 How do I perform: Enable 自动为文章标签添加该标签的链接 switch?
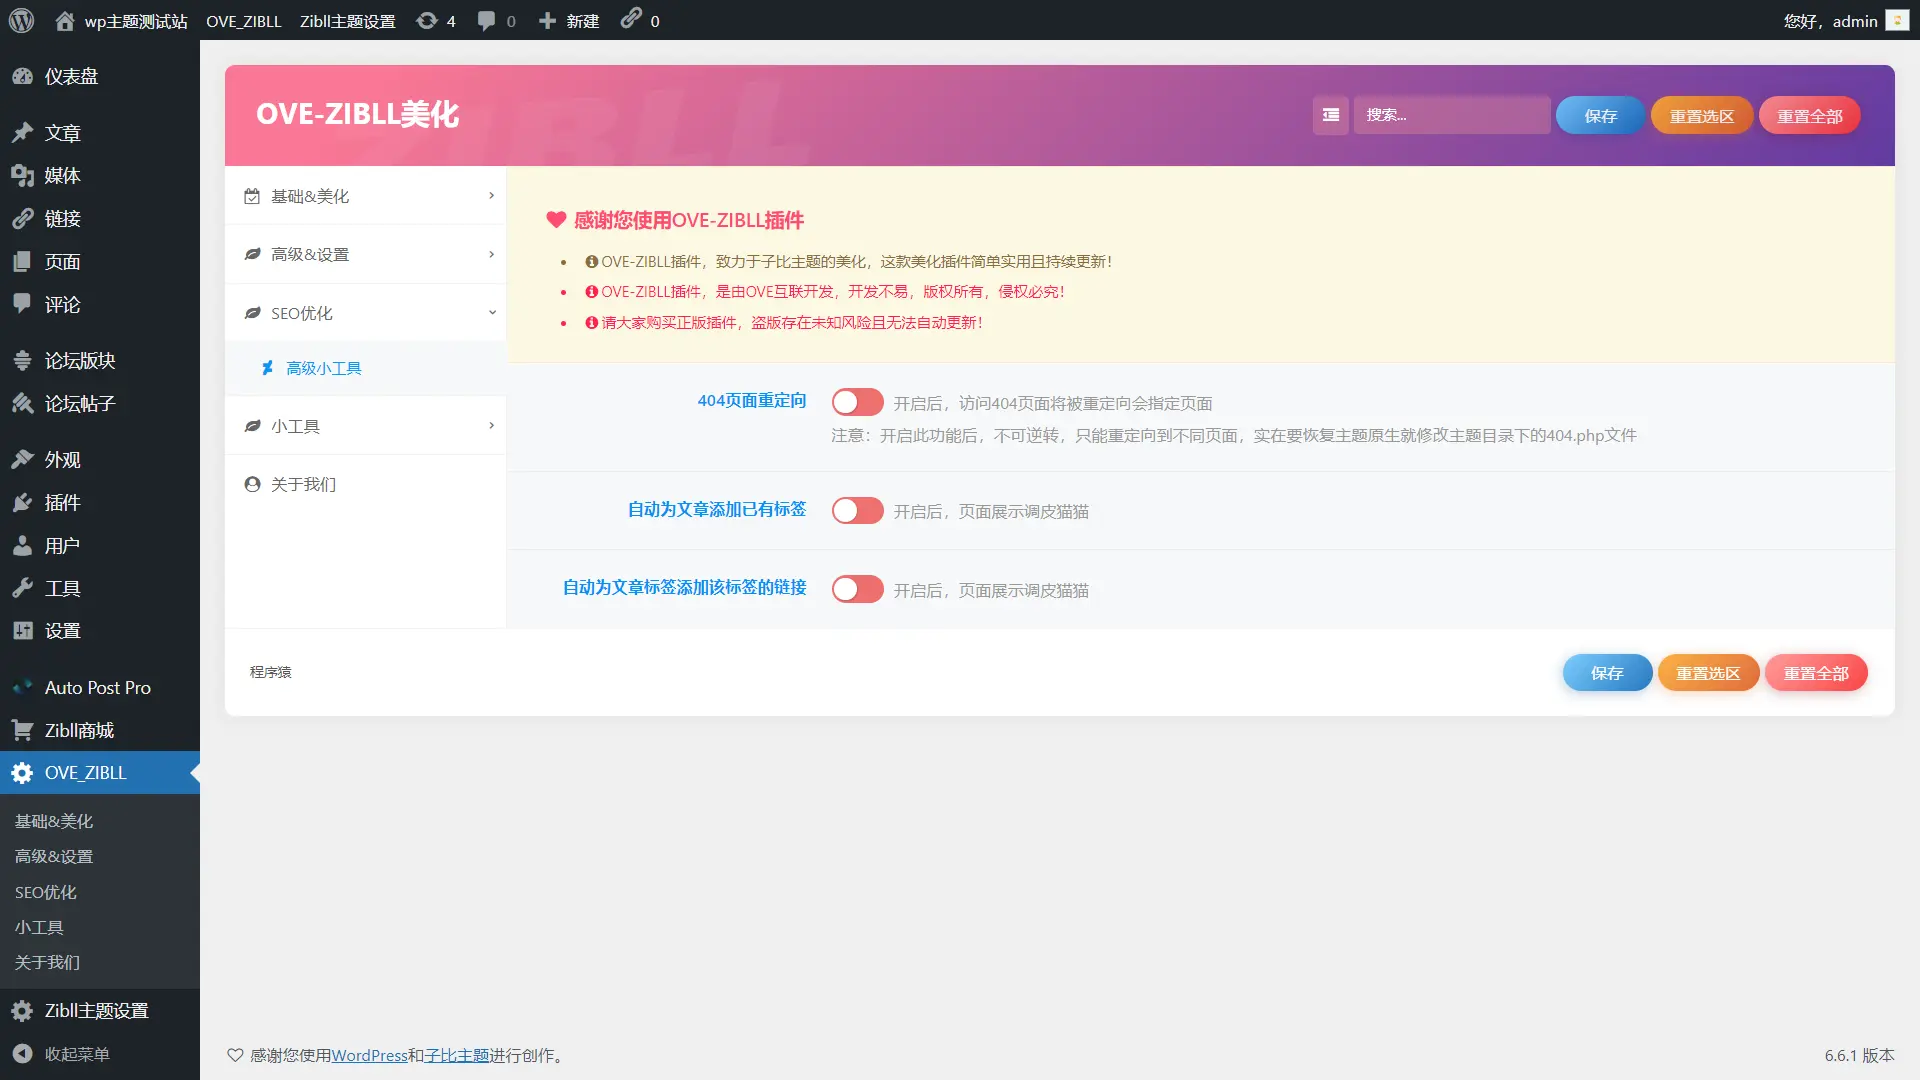pos(856,589)
